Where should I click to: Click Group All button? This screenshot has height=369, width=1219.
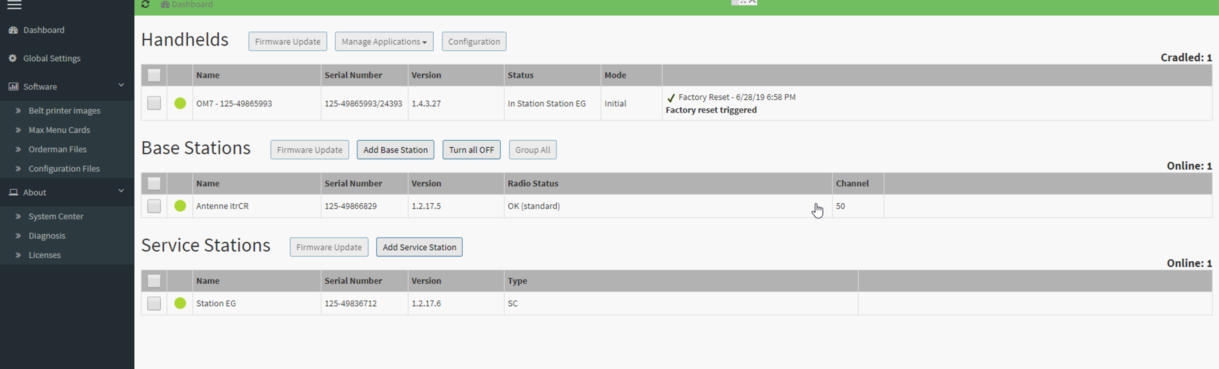(x=533, y=150)
